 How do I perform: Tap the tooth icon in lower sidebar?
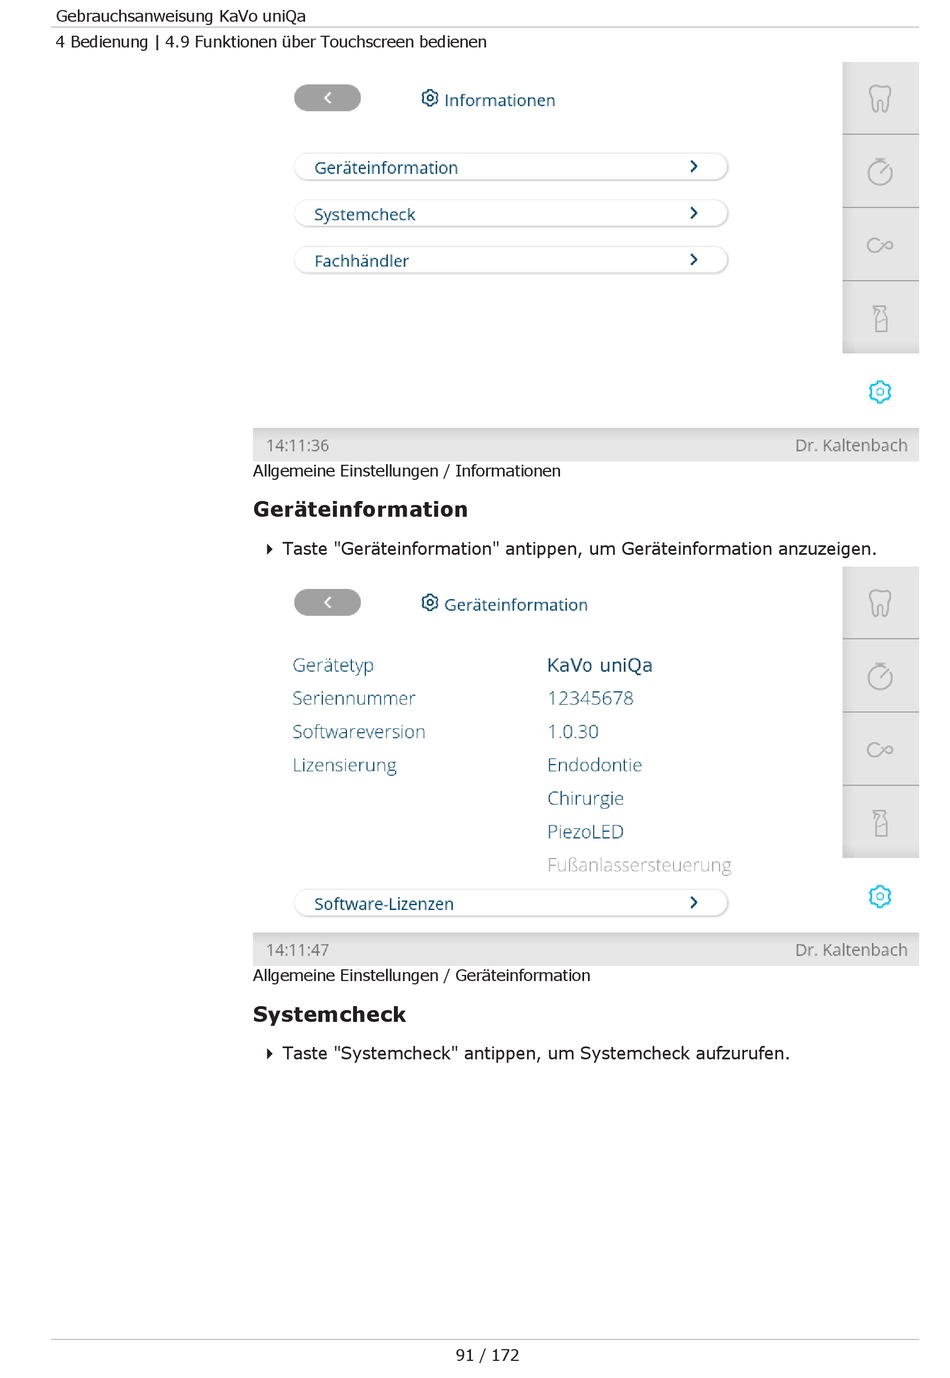pyautogui.click(x=880, y=603)
